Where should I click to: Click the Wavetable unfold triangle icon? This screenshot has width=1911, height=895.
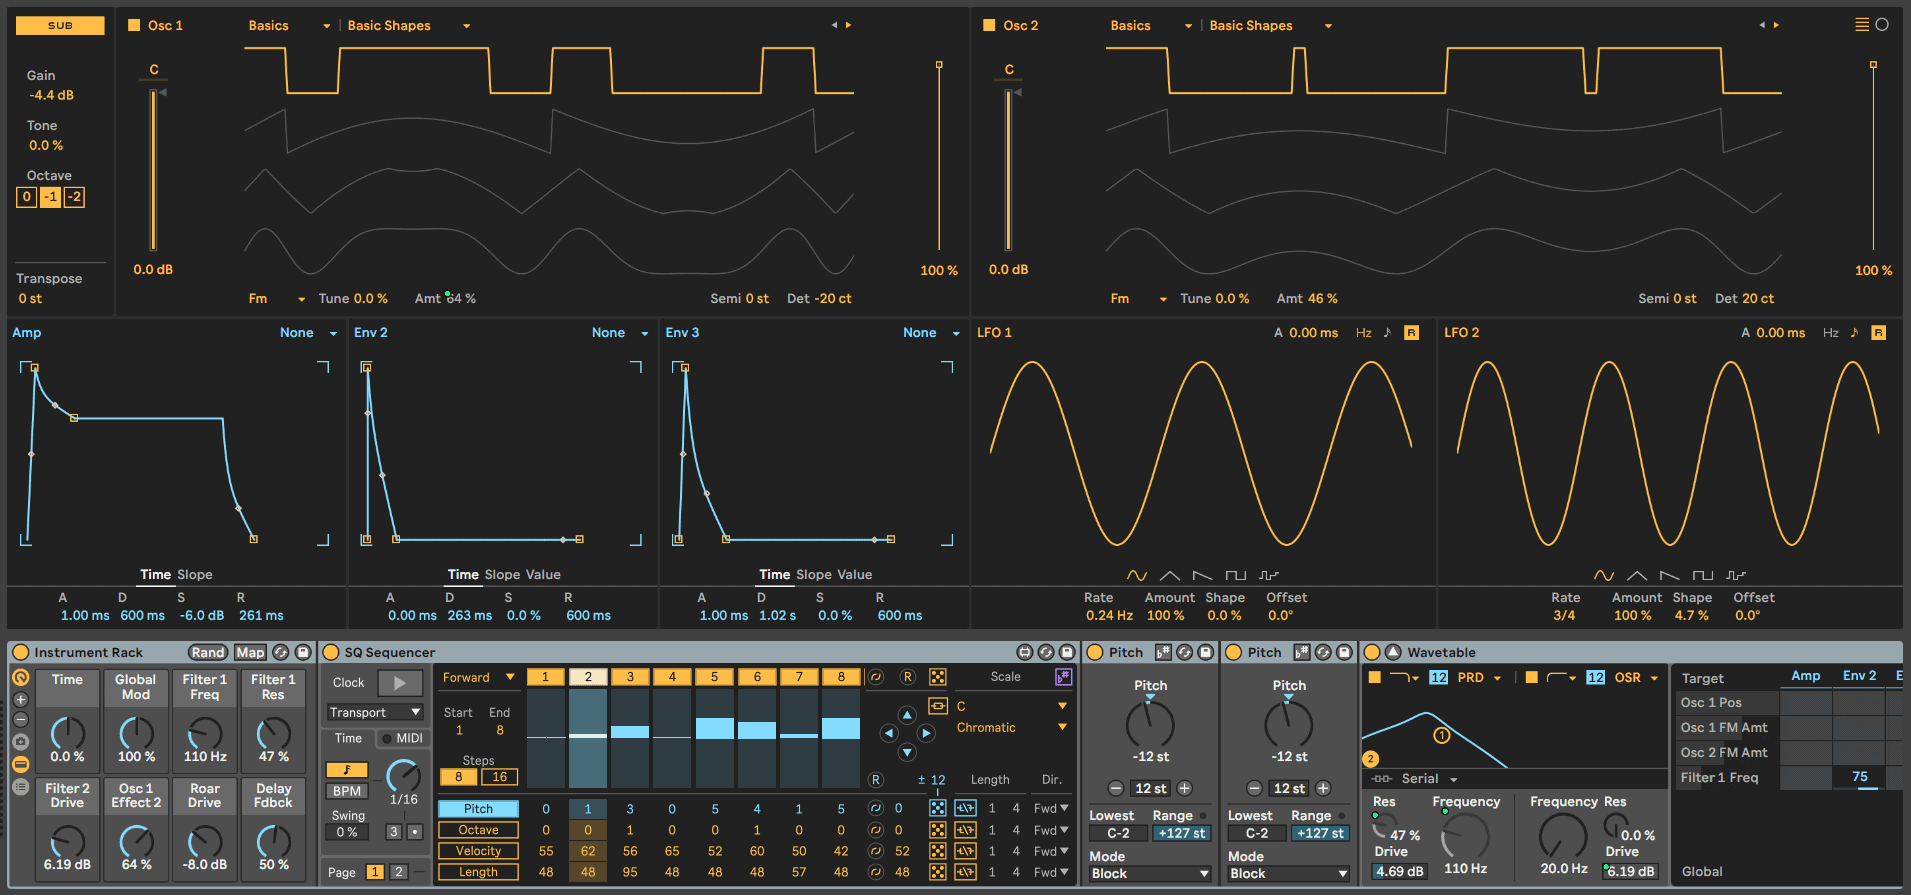[x=1393, y=652]
